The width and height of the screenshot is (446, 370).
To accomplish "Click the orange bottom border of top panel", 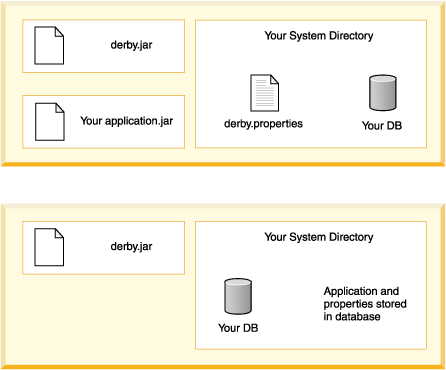I will [223, 164].
